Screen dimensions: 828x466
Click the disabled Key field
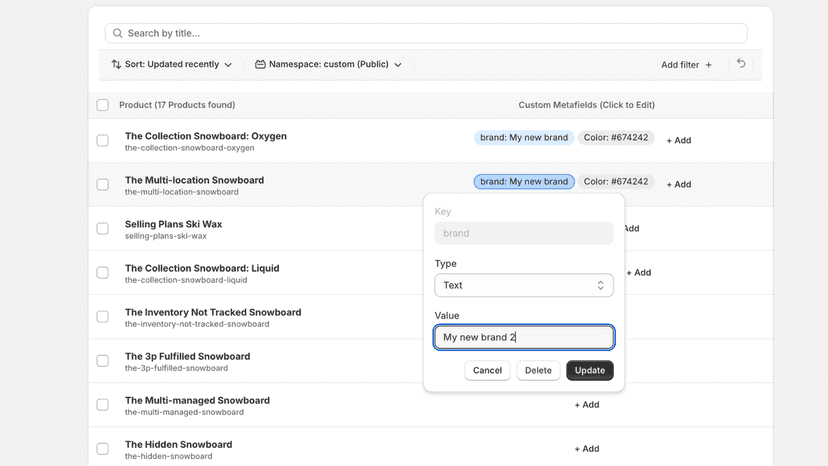524,234
